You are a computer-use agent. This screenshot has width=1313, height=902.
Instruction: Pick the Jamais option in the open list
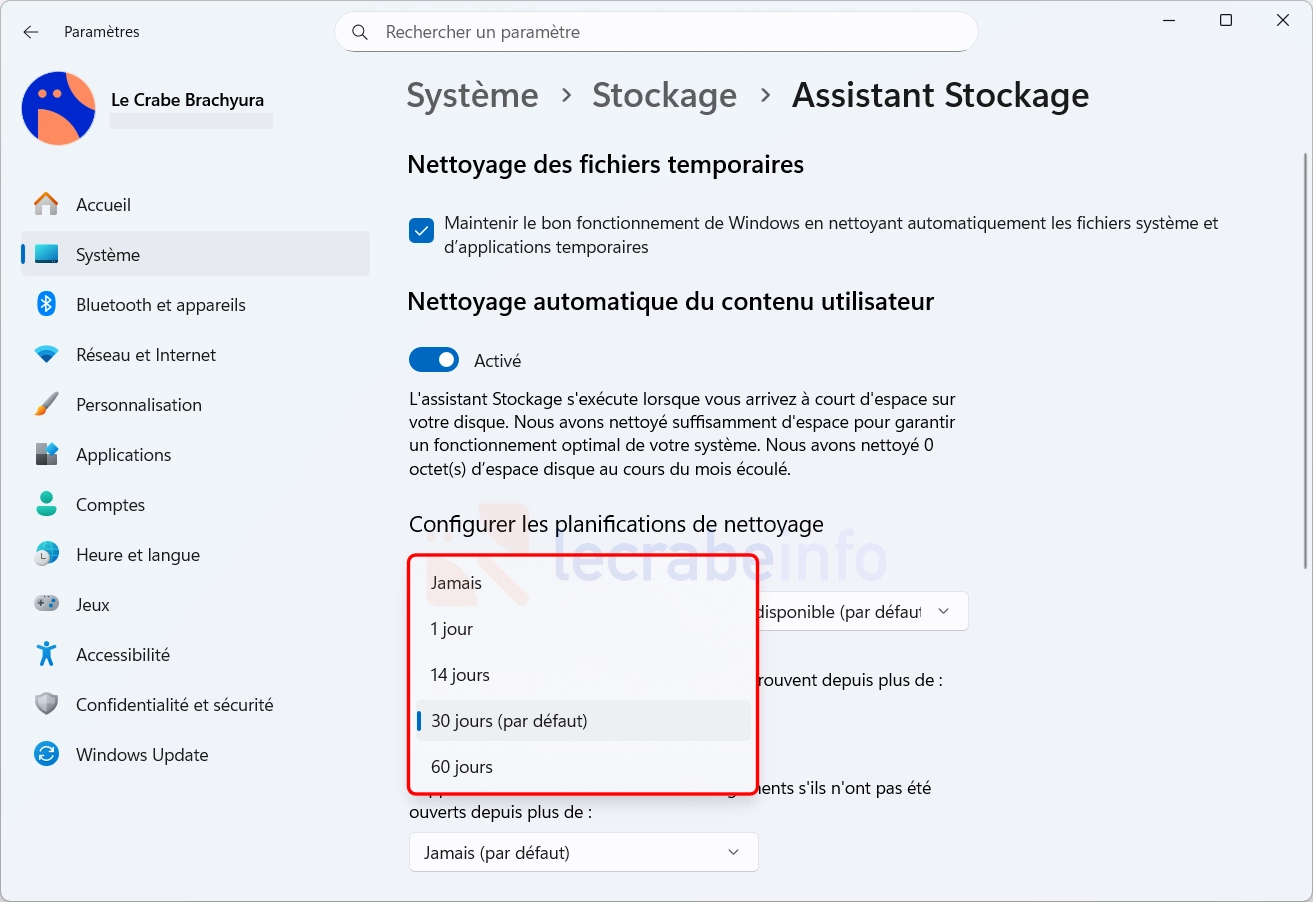click(x=456, y=583)
